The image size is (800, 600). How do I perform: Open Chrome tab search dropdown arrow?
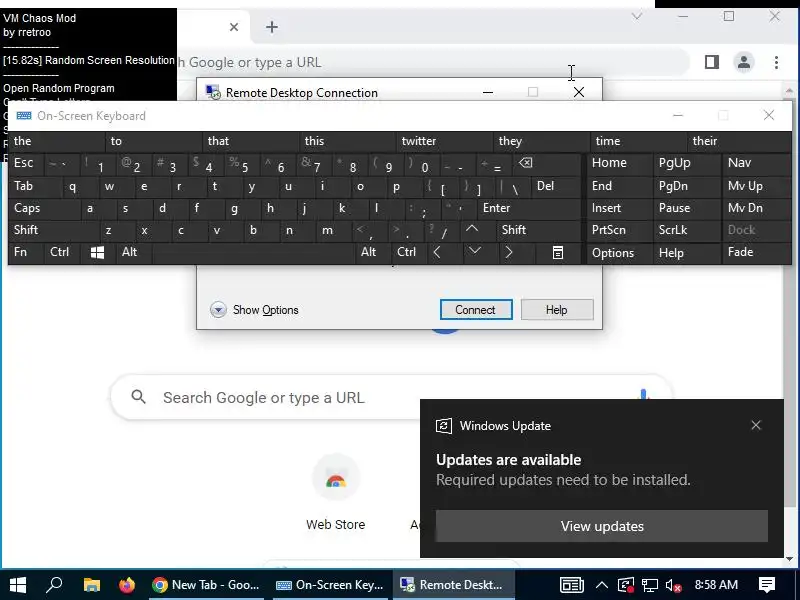[636, 16]
